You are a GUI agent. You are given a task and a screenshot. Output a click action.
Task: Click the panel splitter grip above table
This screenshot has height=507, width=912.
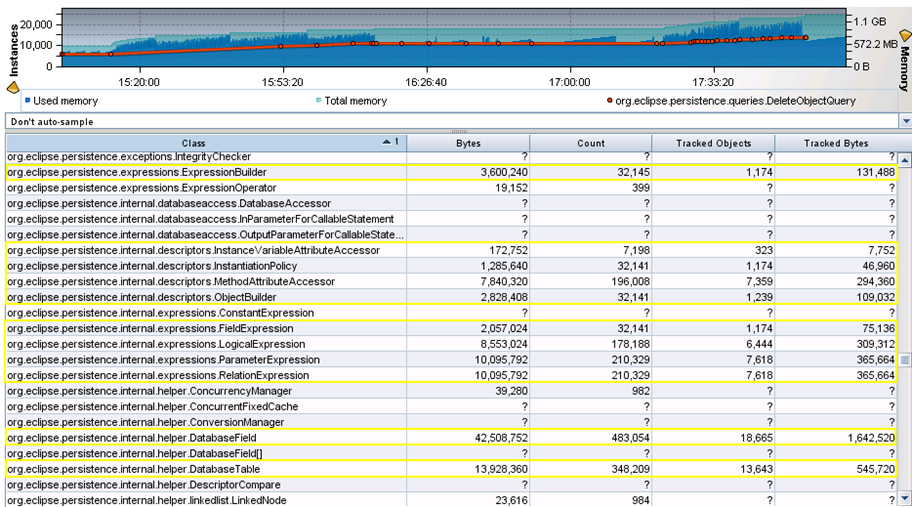tap(460, 132)
